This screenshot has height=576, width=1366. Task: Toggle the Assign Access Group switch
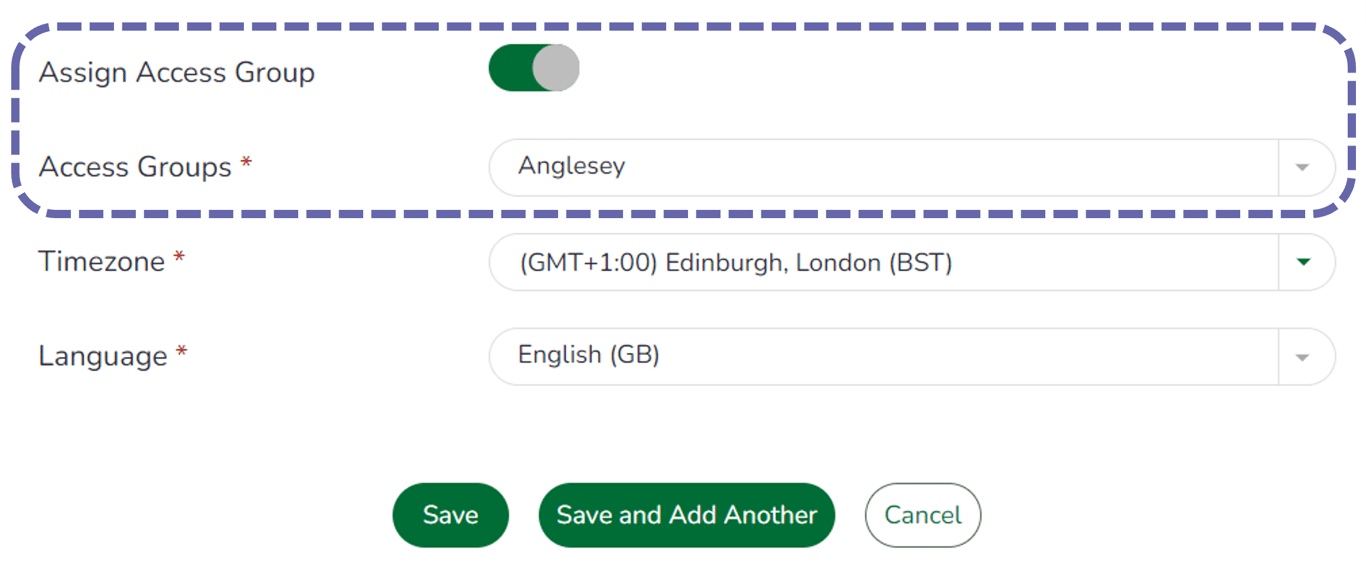pos(533,69)
